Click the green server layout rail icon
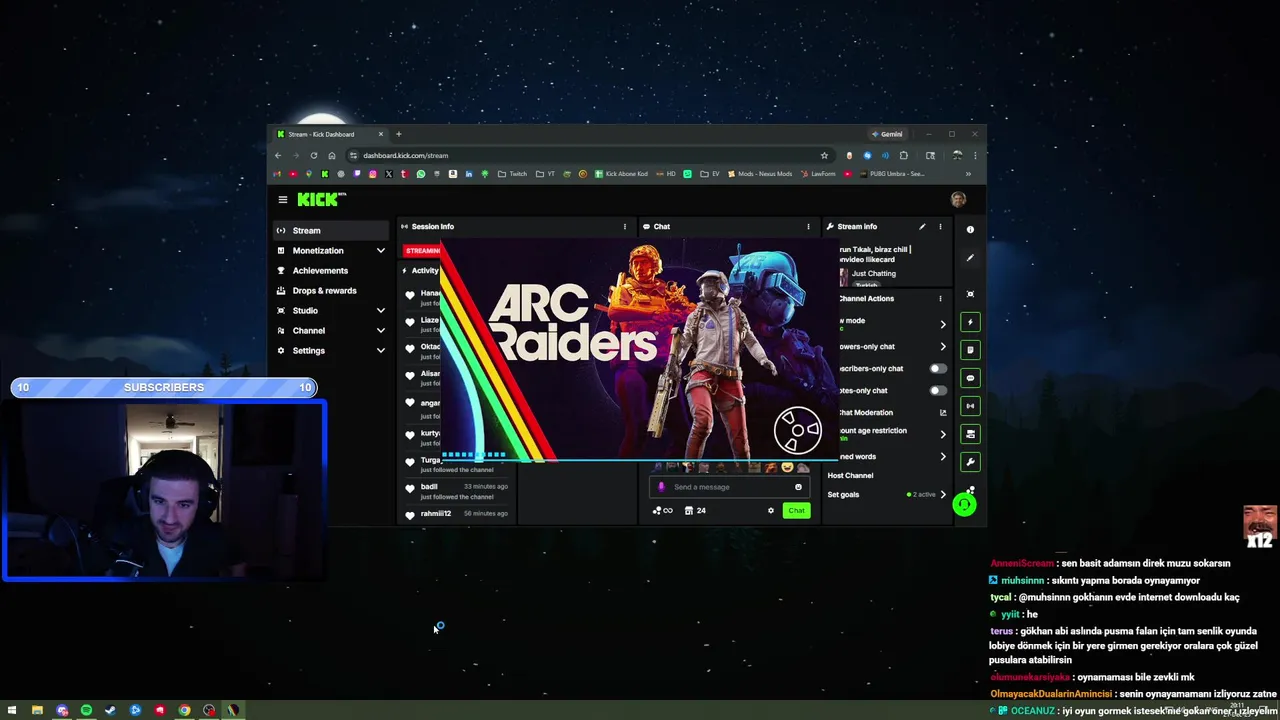 pyautogui.click(x=970, y=434)
